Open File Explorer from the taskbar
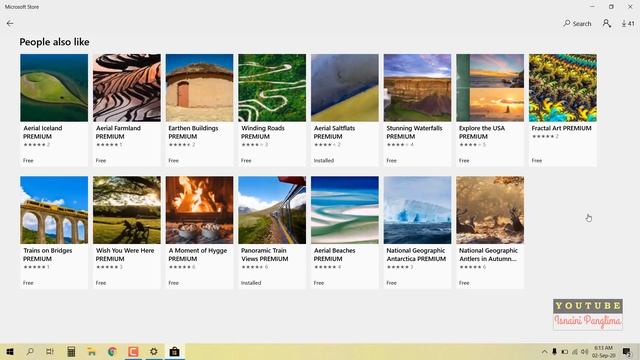 pos(91,351)
